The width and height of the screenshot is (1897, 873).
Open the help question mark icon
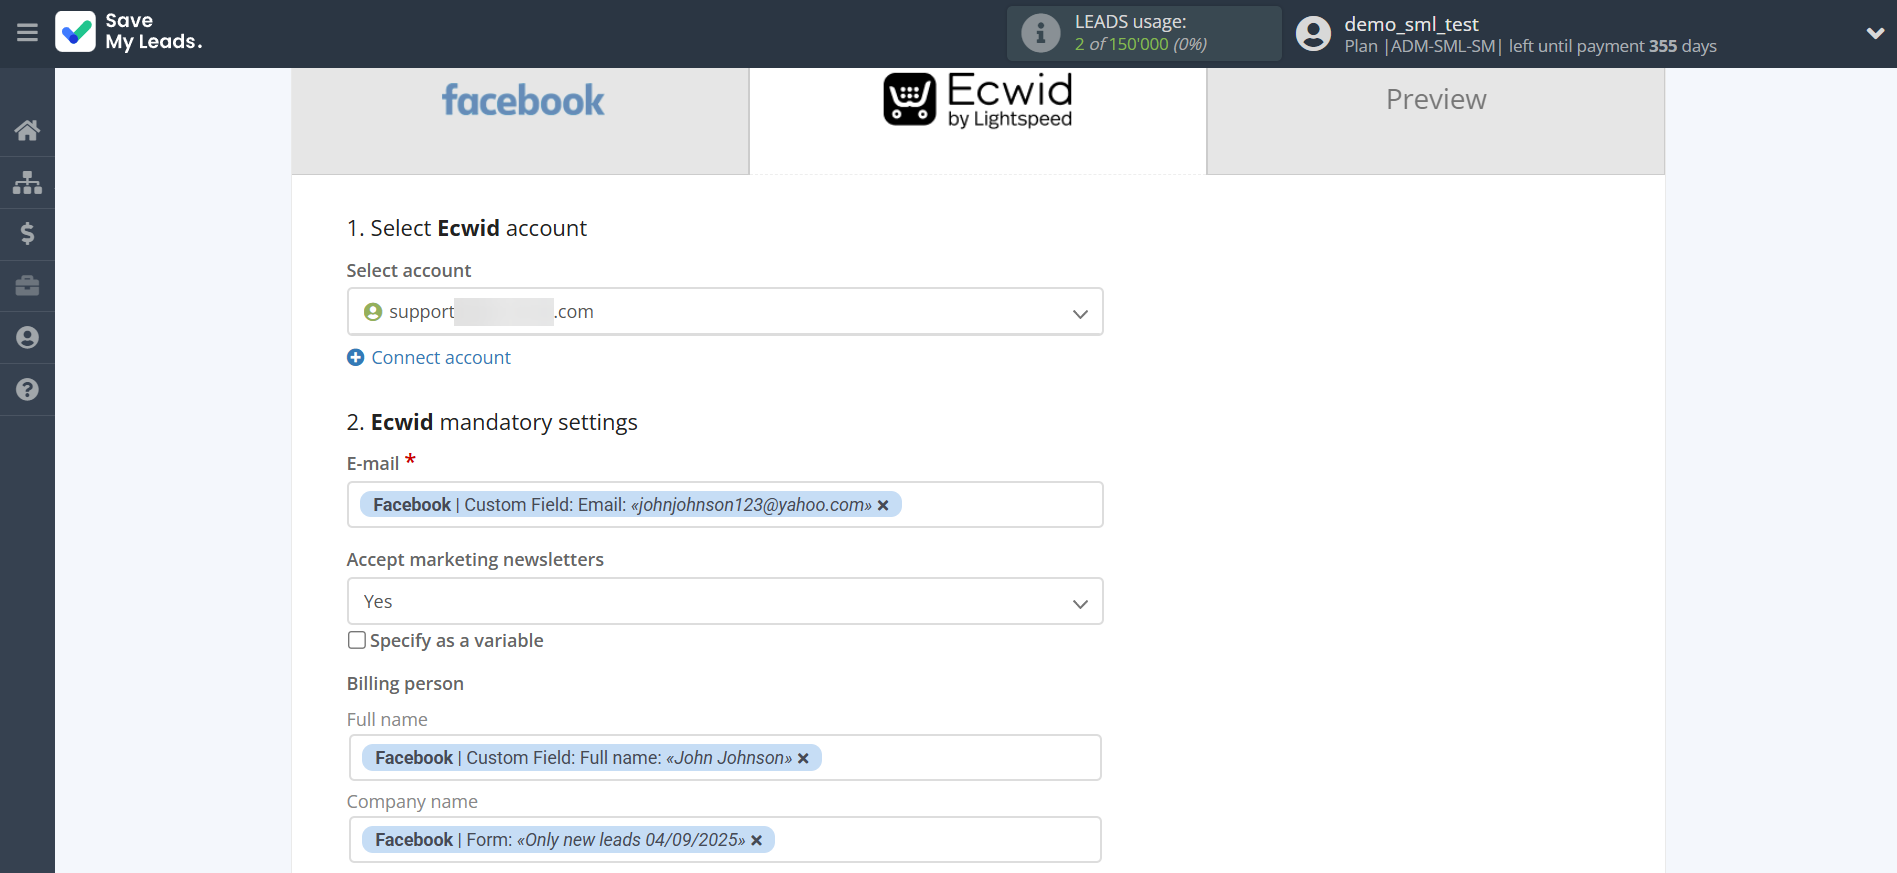[x=27, y=390]
